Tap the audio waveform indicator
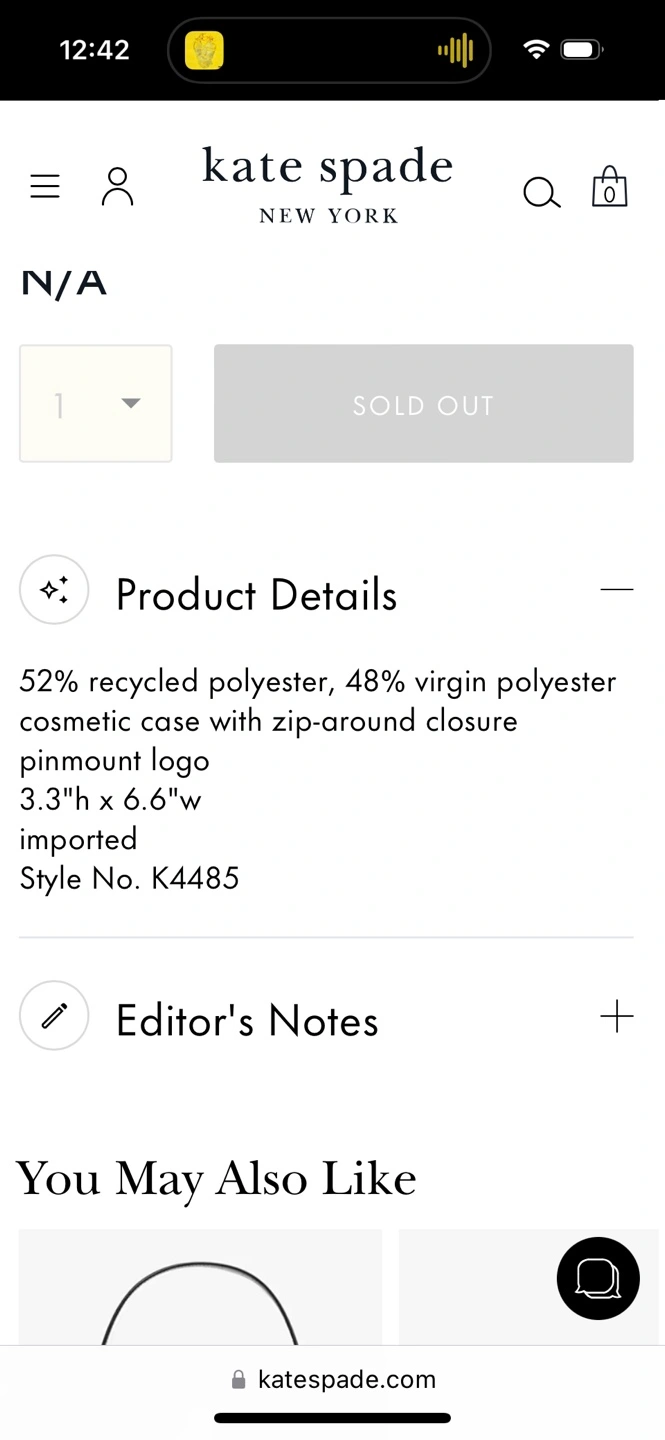The height and width of the screenshot is (1440, 665). click(x=455, y=50)
